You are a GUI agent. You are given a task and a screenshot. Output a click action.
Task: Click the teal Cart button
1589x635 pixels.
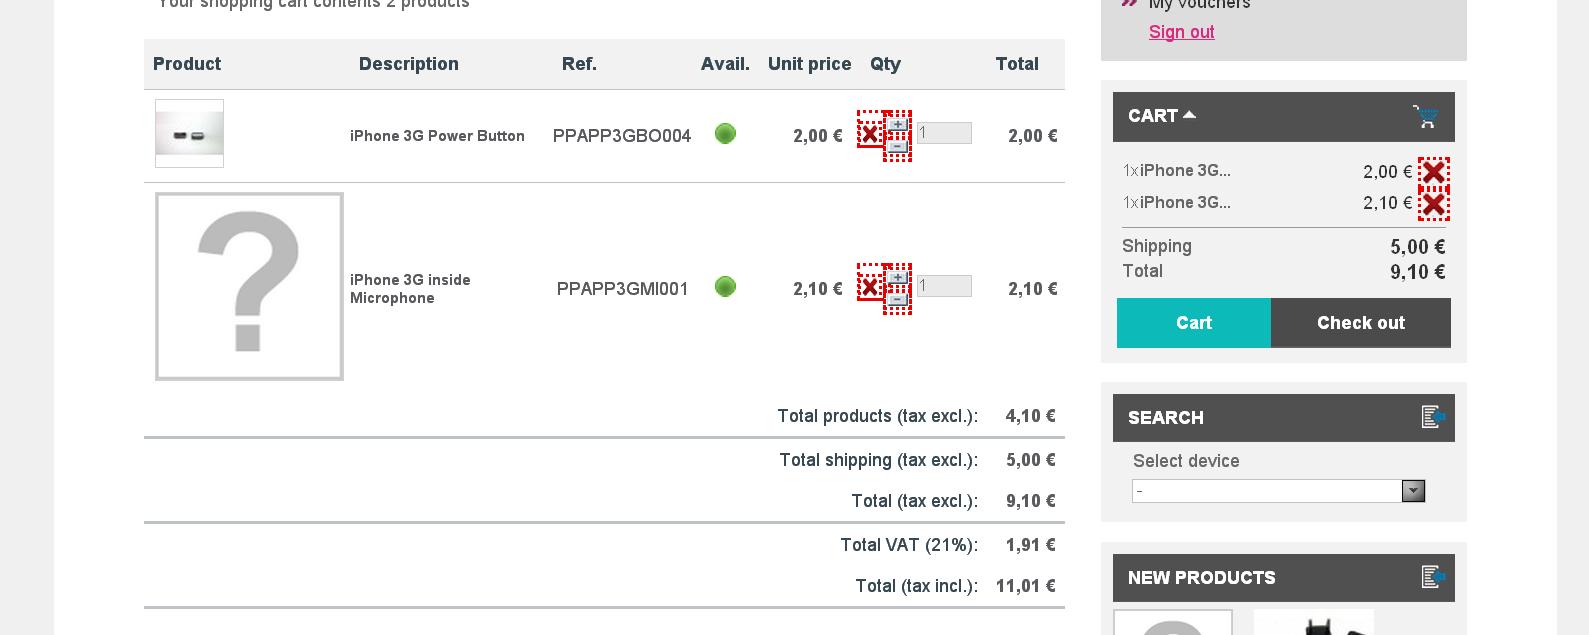[1193, 323]
